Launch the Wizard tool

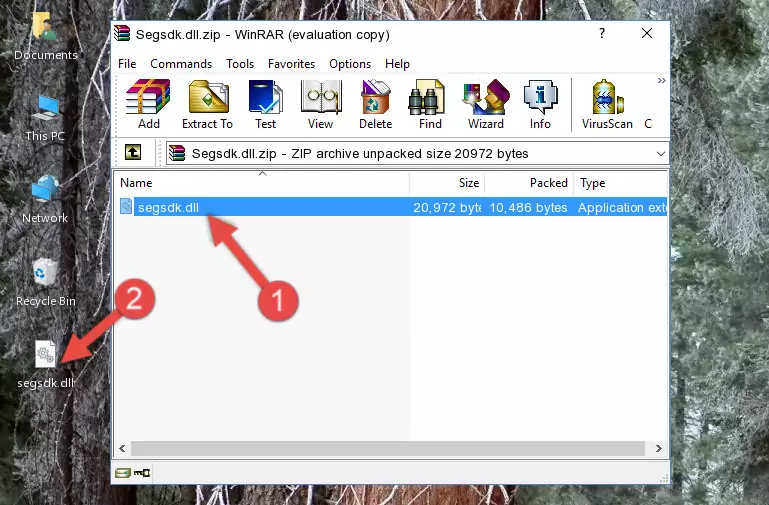point(486,104)
